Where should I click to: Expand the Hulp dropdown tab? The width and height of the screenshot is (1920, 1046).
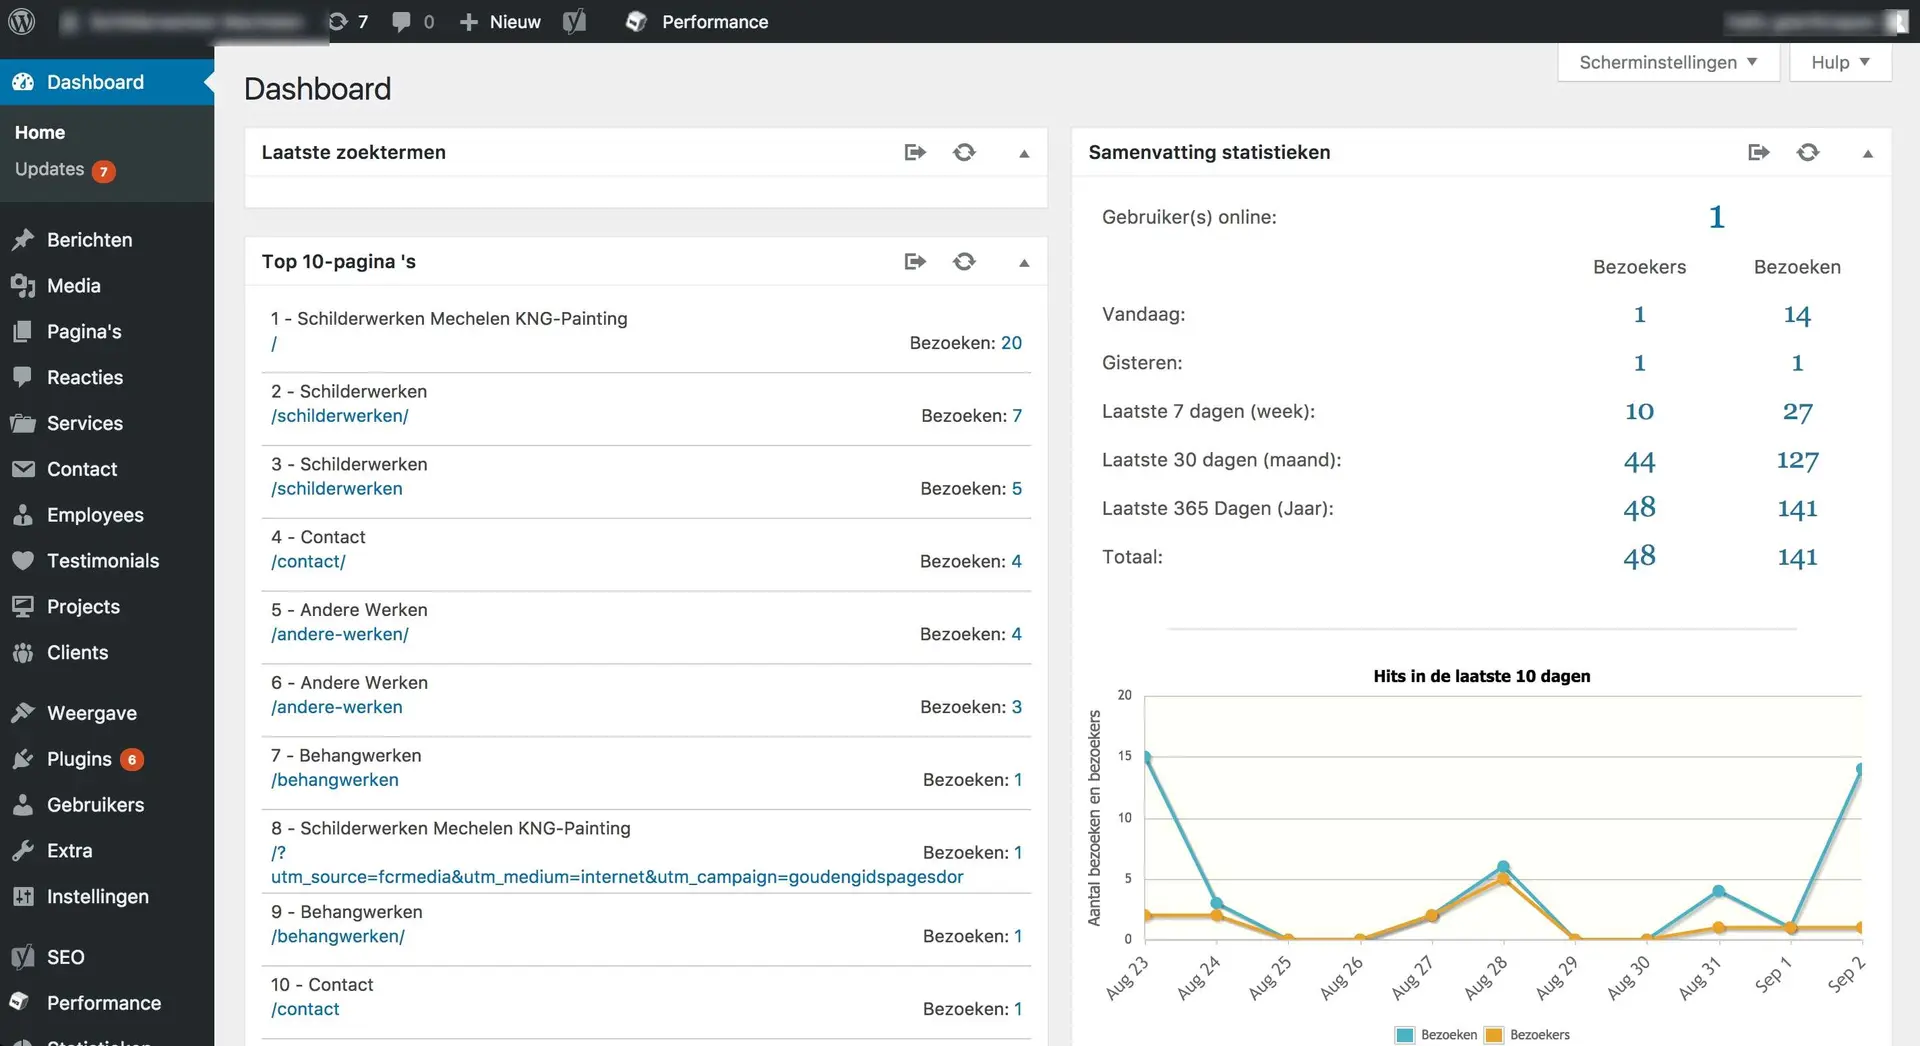click(1840, 62)
